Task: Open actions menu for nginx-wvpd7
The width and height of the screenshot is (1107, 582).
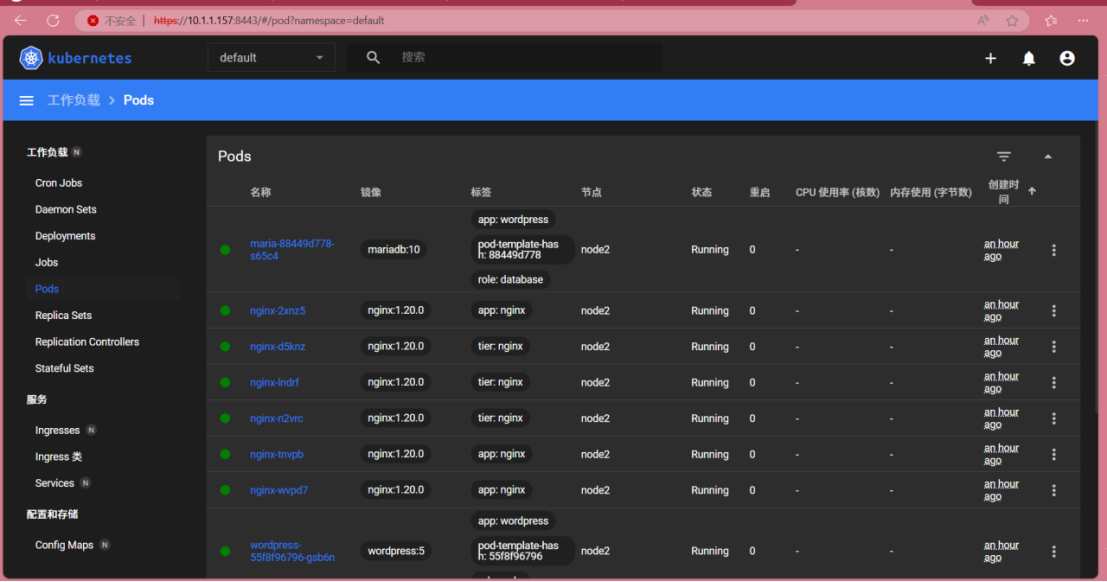Action: pyautogui.click(x=1053, y=490)
